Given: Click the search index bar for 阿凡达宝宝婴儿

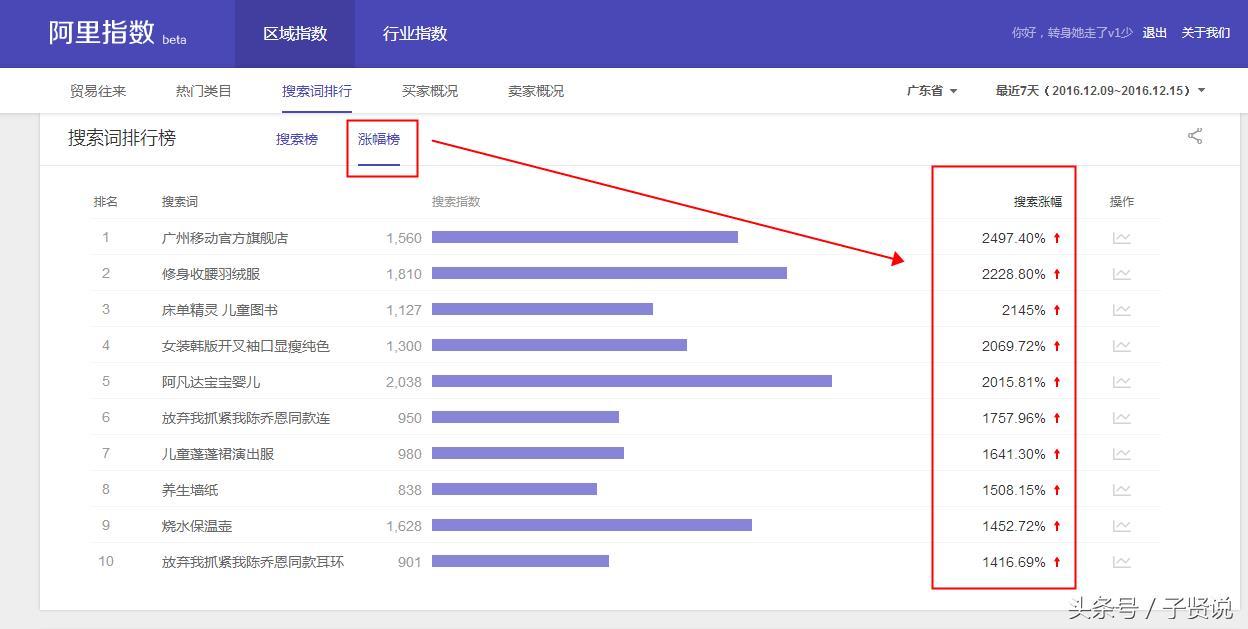Looking at the screenshot, I should coord(632,381).
